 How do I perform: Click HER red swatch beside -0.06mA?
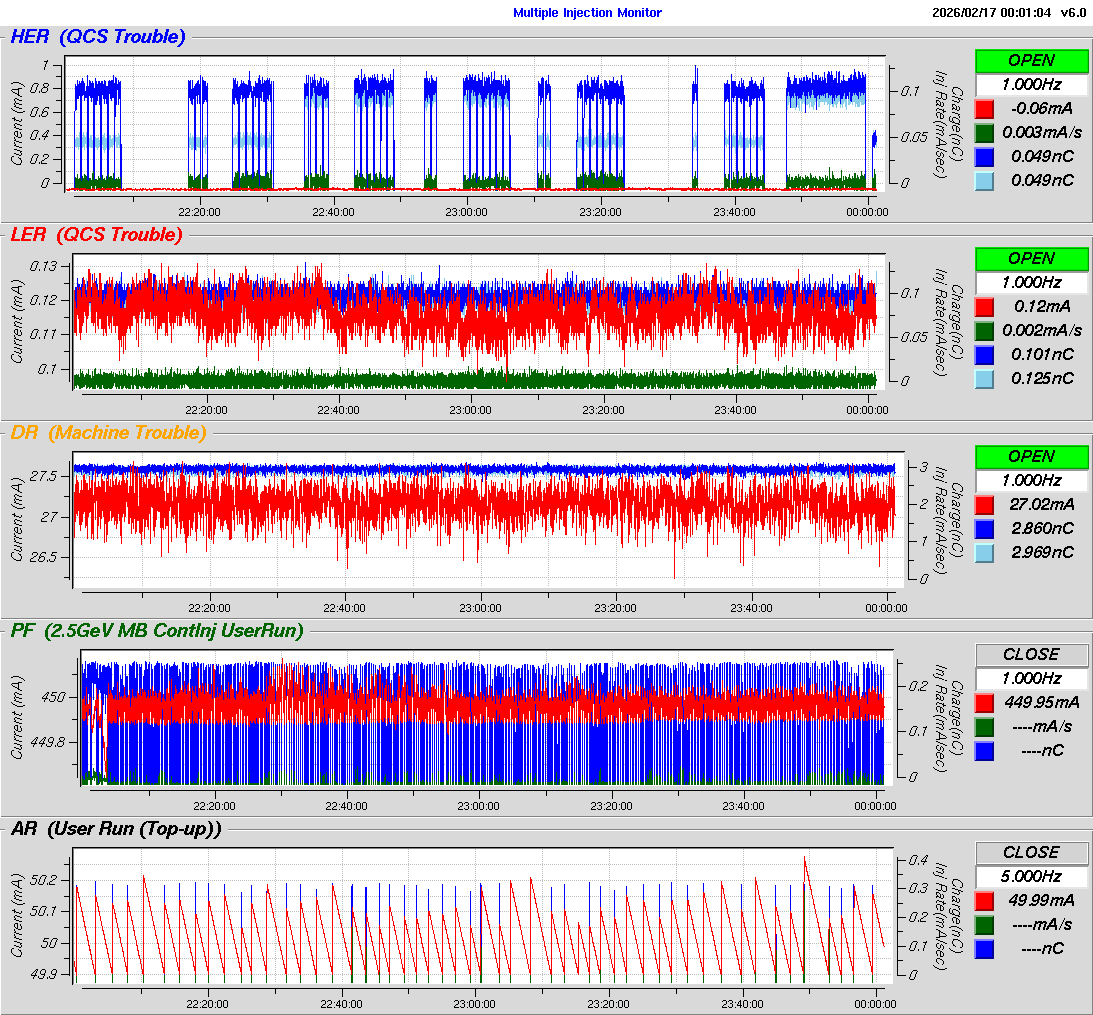pyautogui.click(x=984, y=108)
